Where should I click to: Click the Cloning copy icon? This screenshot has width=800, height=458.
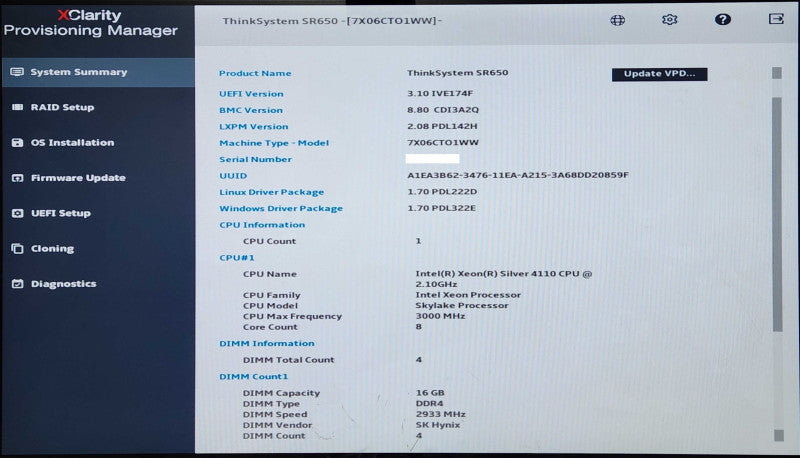[17, 248]
